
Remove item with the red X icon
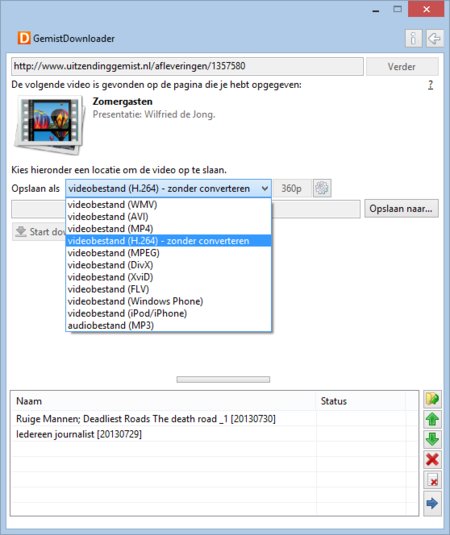(x=432, y=459)
